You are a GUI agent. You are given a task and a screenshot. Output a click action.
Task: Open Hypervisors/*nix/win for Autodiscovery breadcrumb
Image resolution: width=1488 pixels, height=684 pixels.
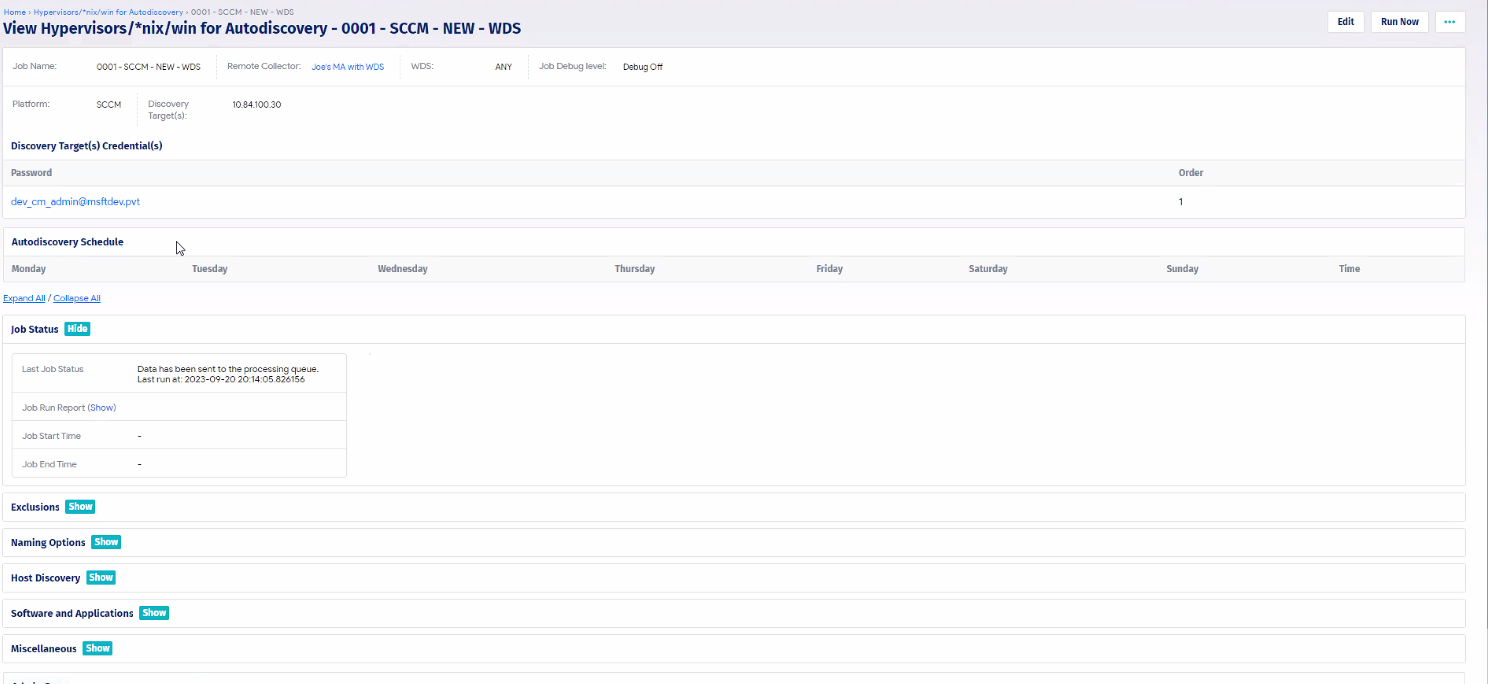(110, 12)
